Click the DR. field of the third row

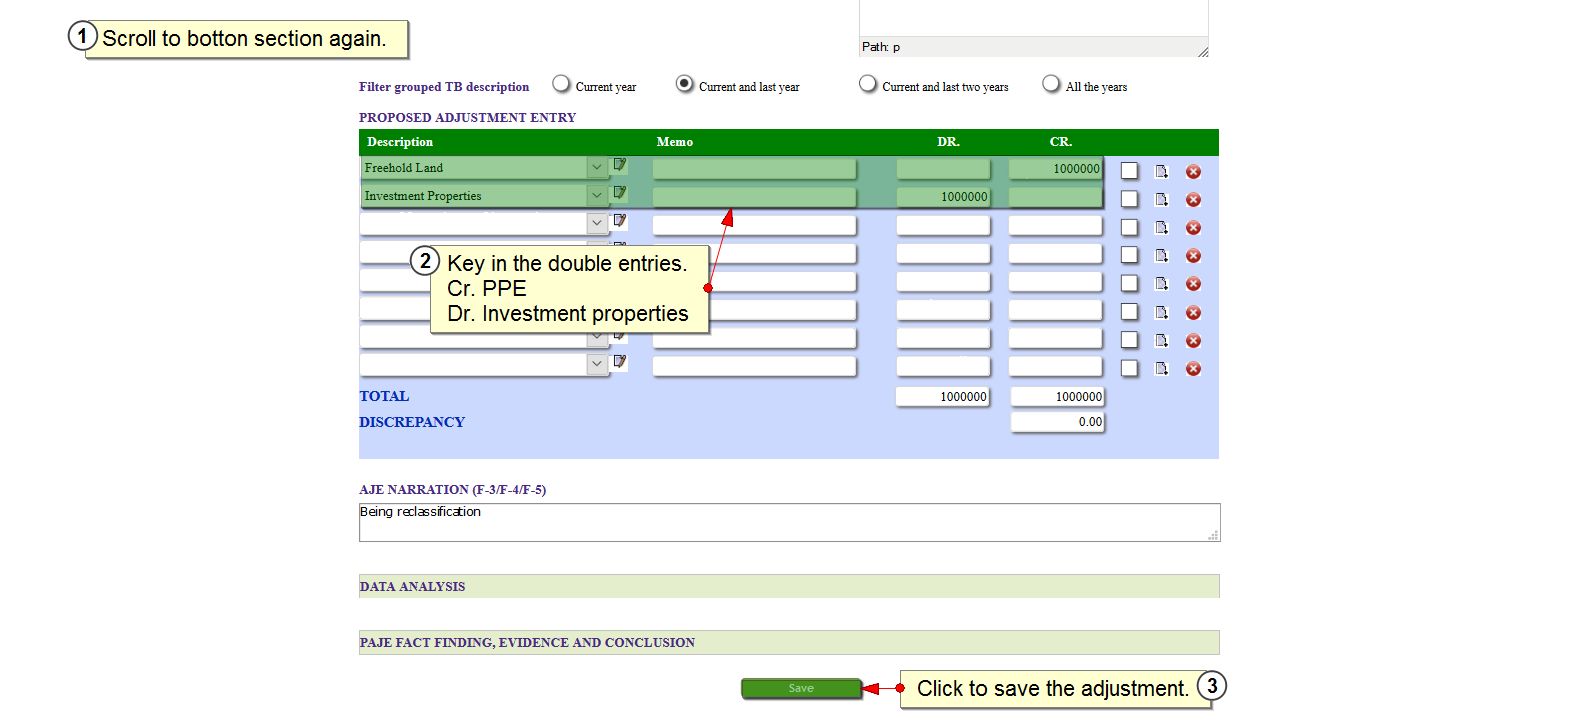pos(942,226)
